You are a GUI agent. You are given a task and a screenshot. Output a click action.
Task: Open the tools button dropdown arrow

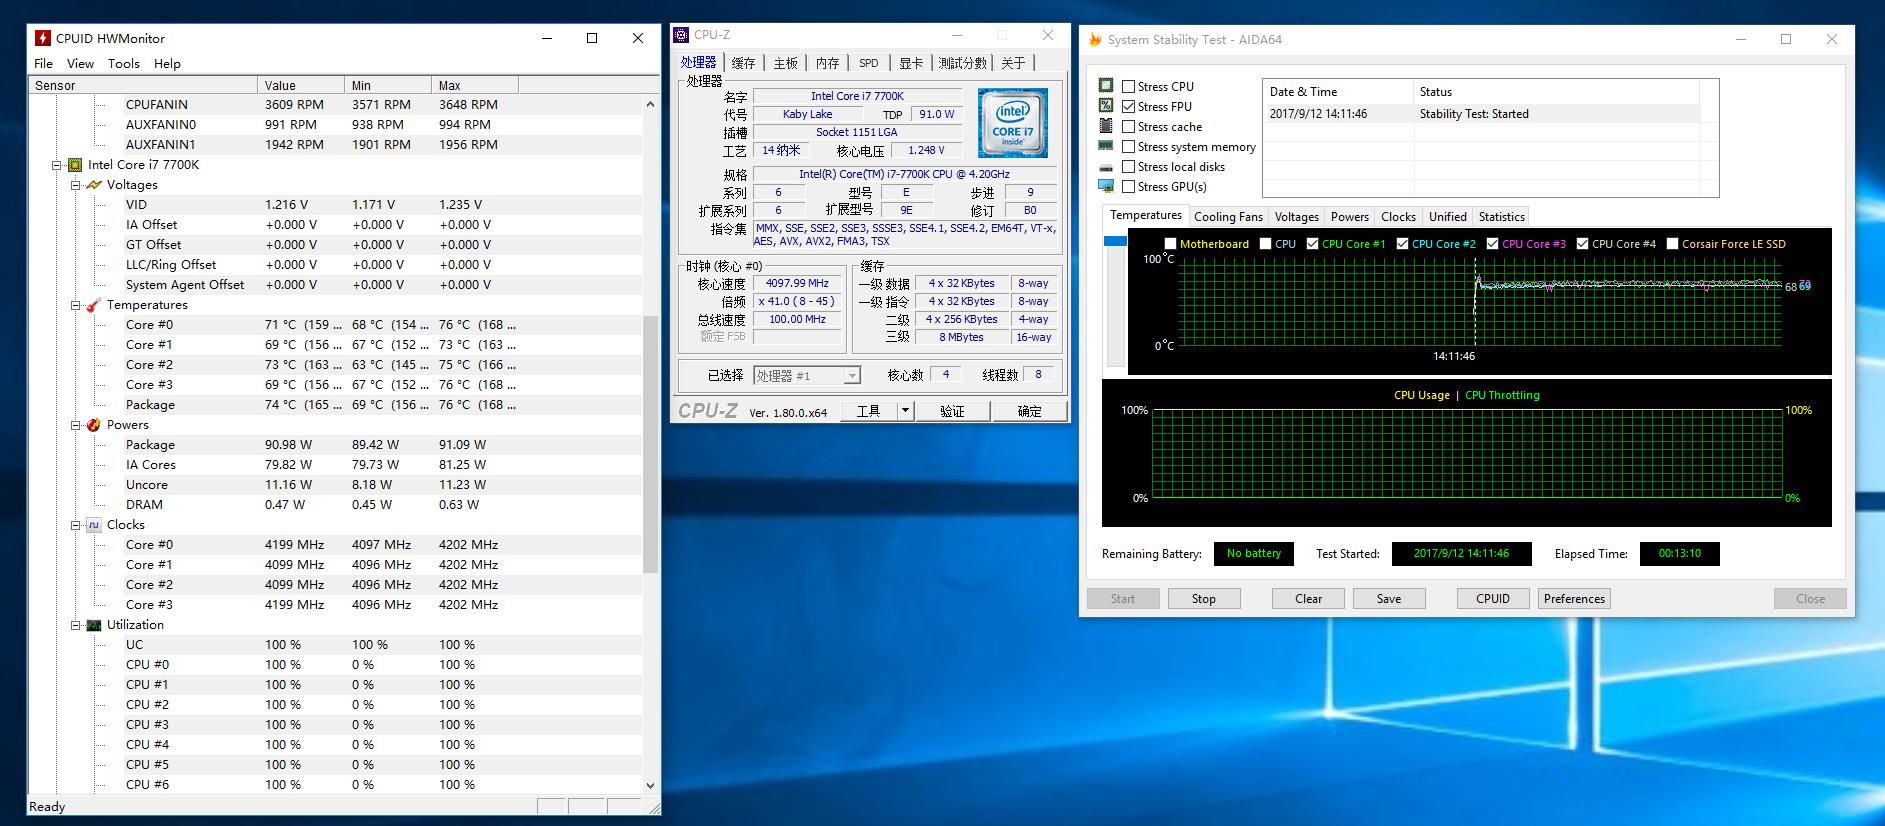pyautogui.click(x=905, y=411)
